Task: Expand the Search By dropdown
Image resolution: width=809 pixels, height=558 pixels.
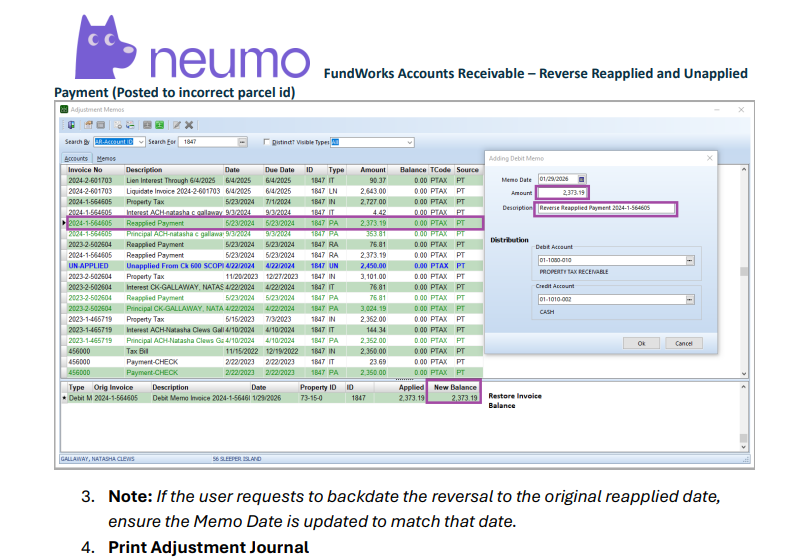Action: coord(139,143)
